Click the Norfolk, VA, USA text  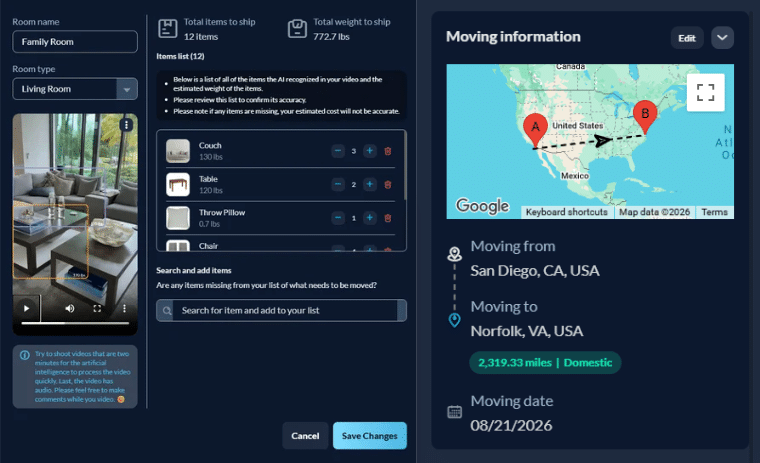click(527, 331)
